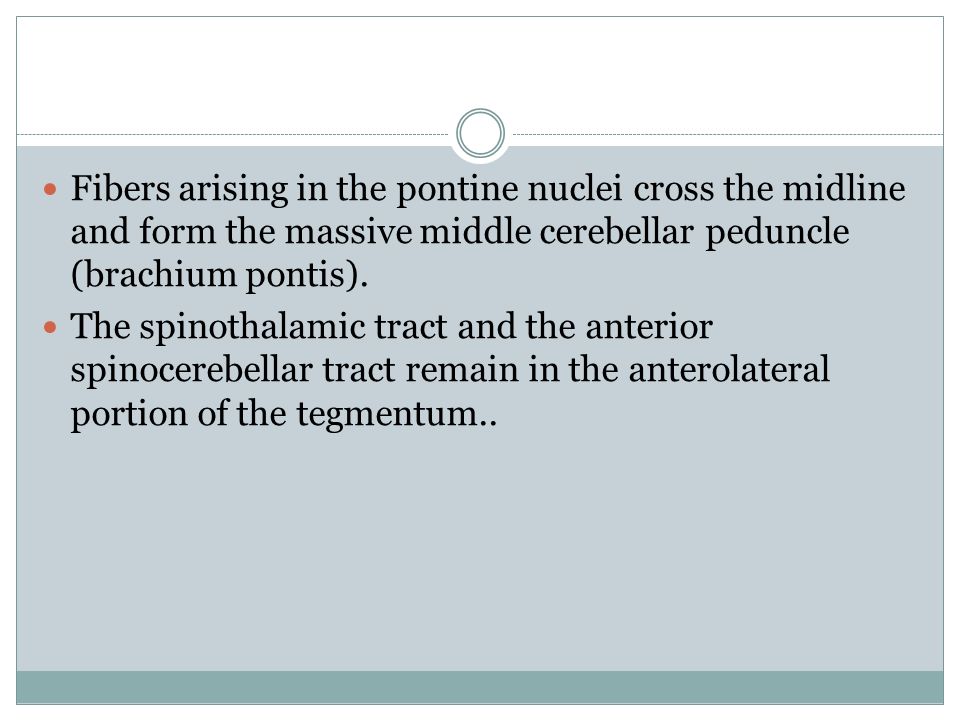This screenshot has width=960, height=720.
Task: Click the empty white title area
Action: pos(480,67)
